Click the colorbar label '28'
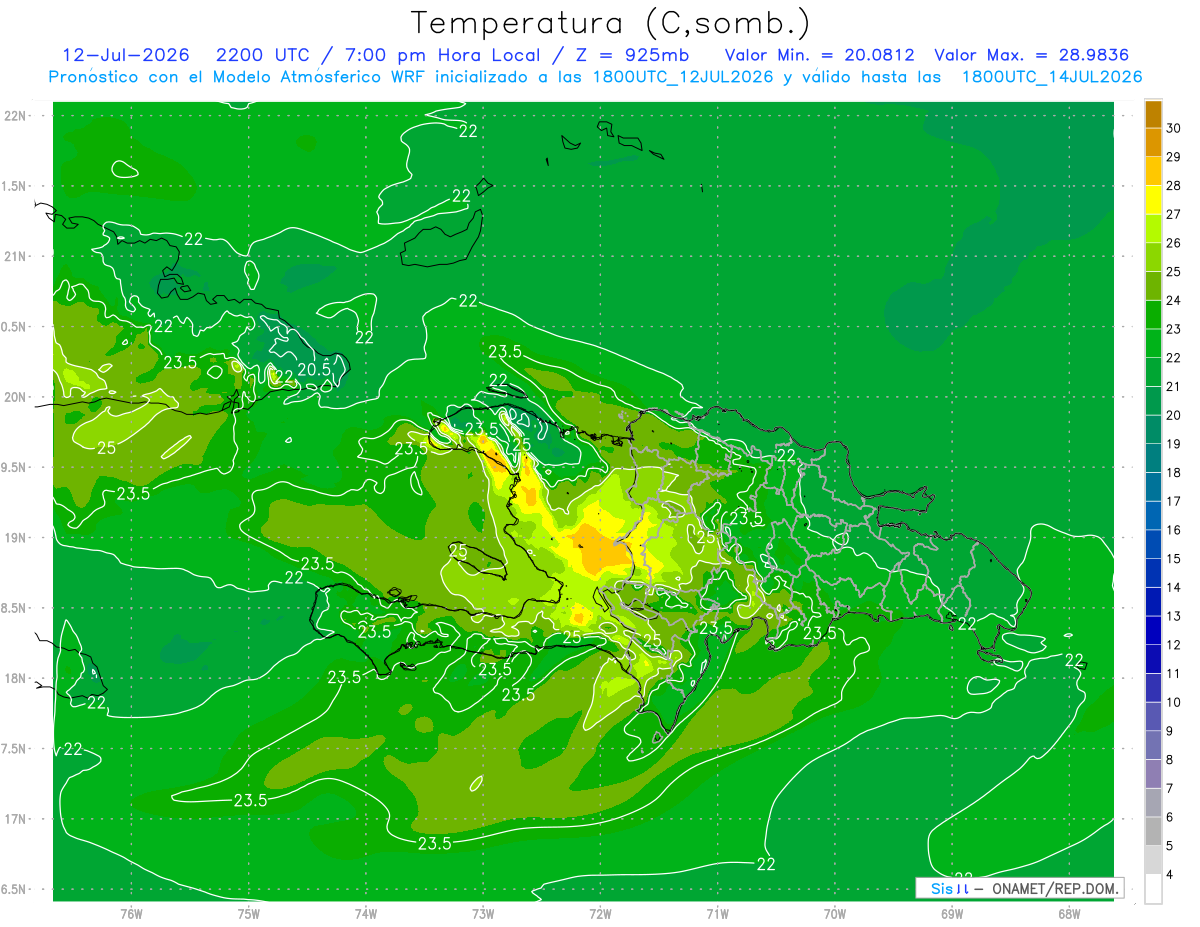 [1173, 185]
